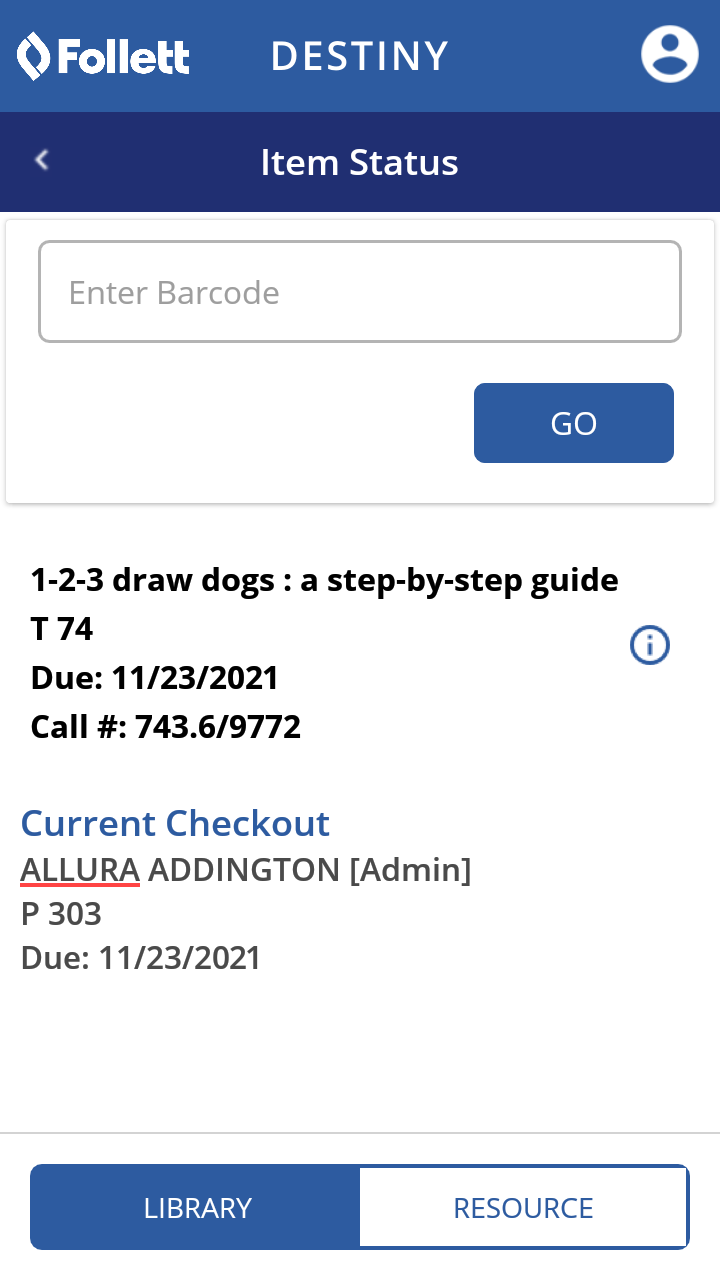Image resolution: width=720 pixels, height=1280 pixels.
Task: Click the item barcode T 74
Action: coord(62,629)
